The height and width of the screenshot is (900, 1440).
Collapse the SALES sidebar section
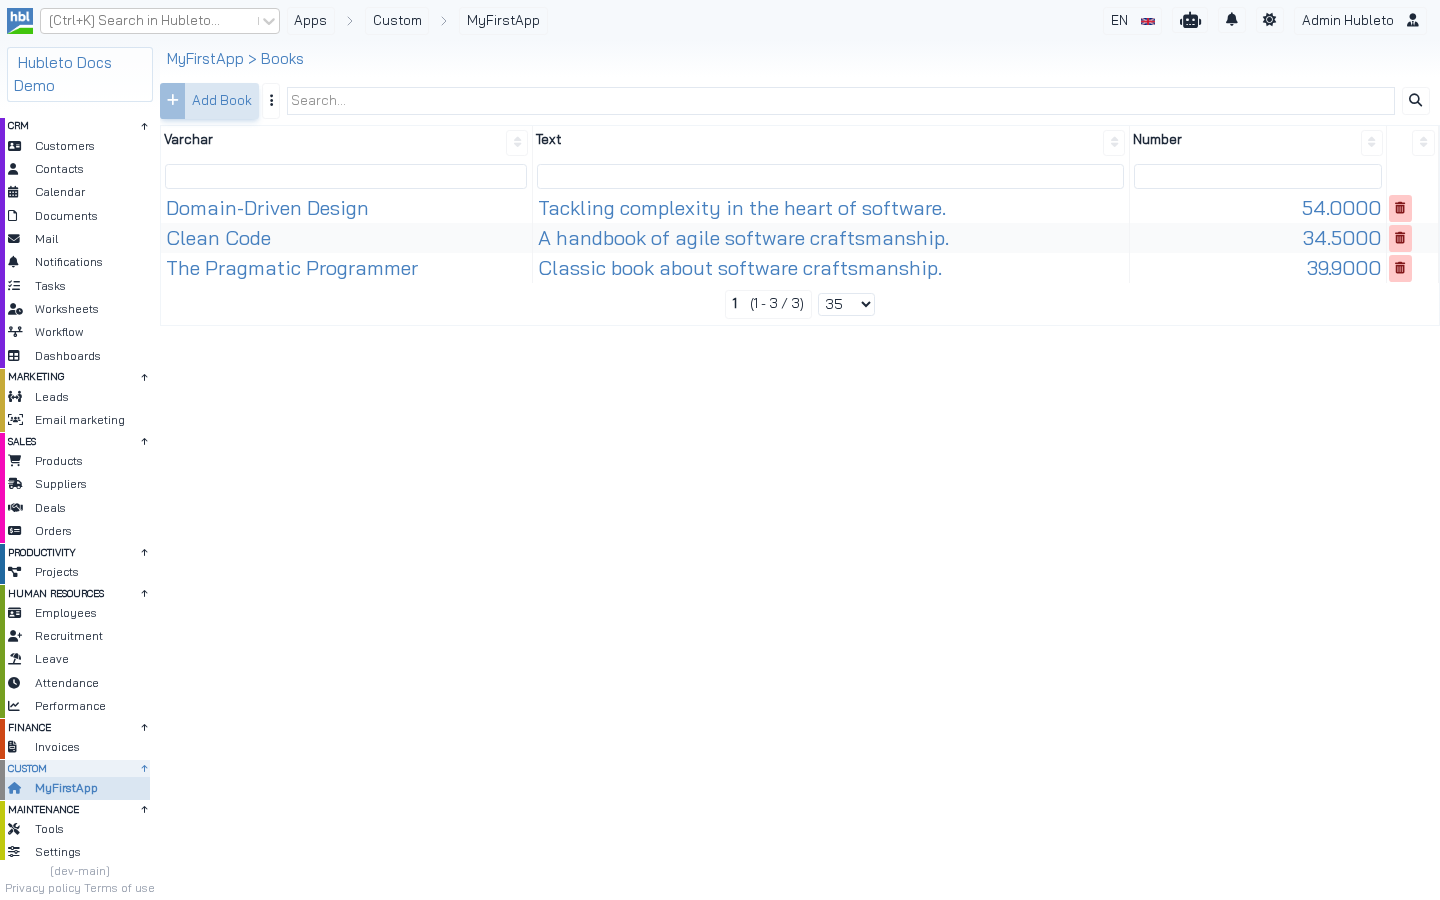tap(144, 441)
